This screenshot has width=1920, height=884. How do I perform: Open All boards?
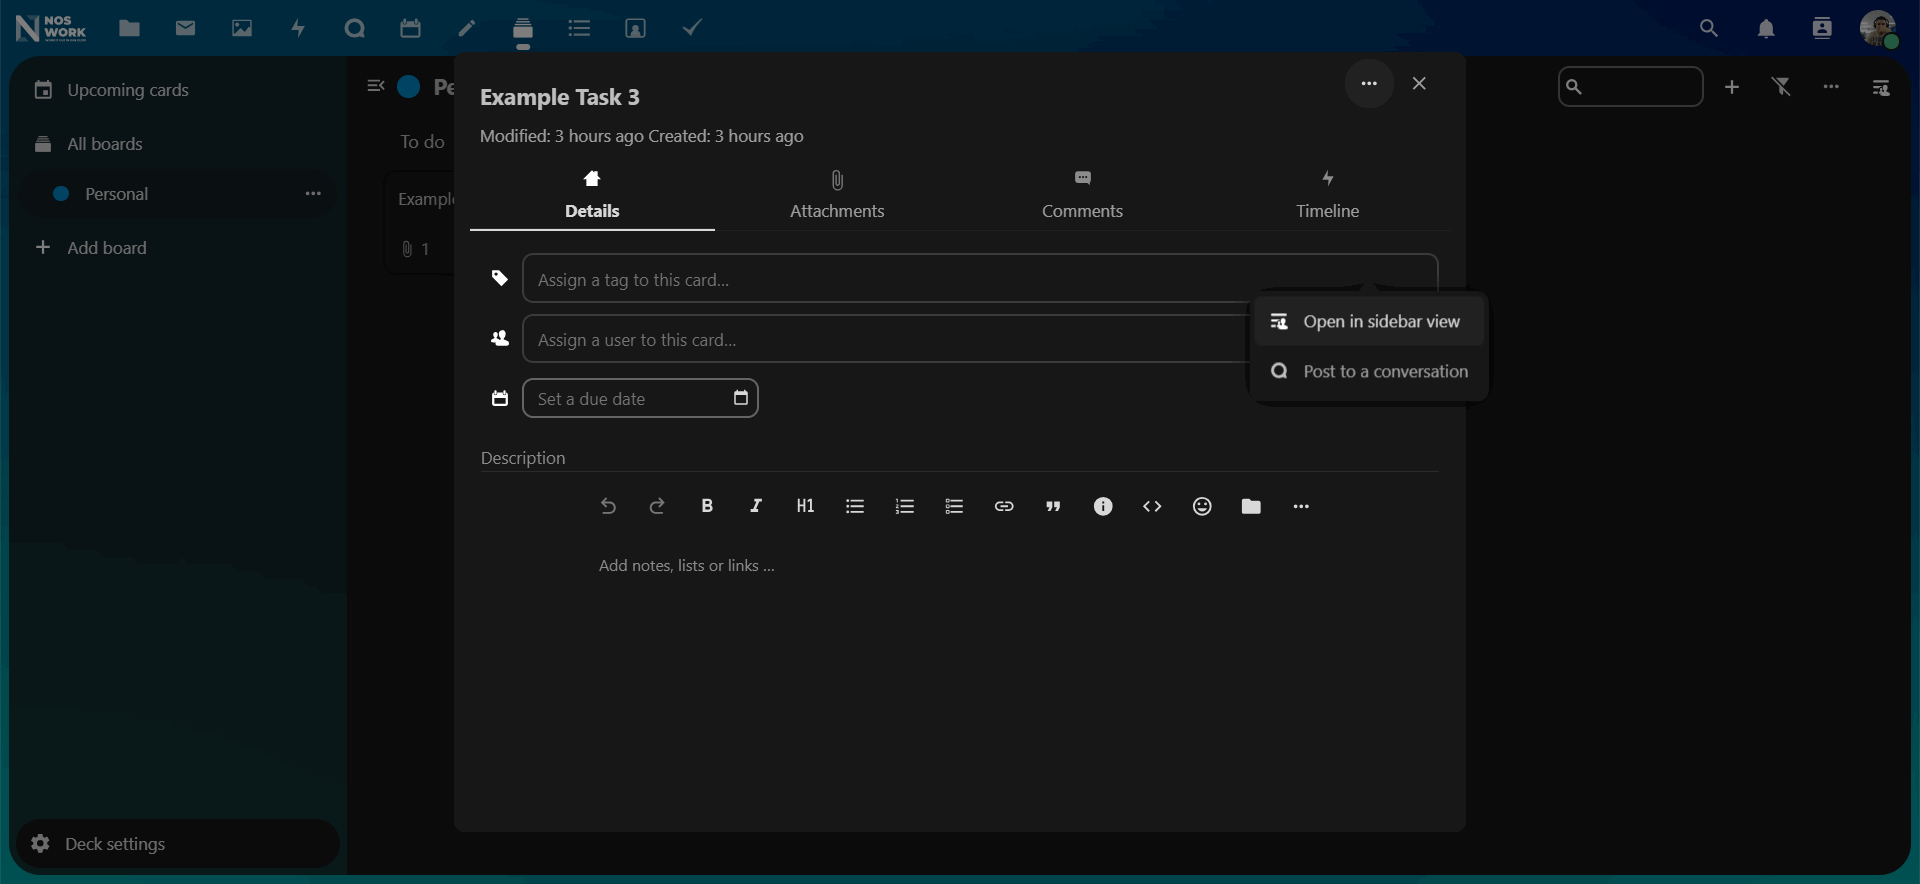(x=179, y=144)
